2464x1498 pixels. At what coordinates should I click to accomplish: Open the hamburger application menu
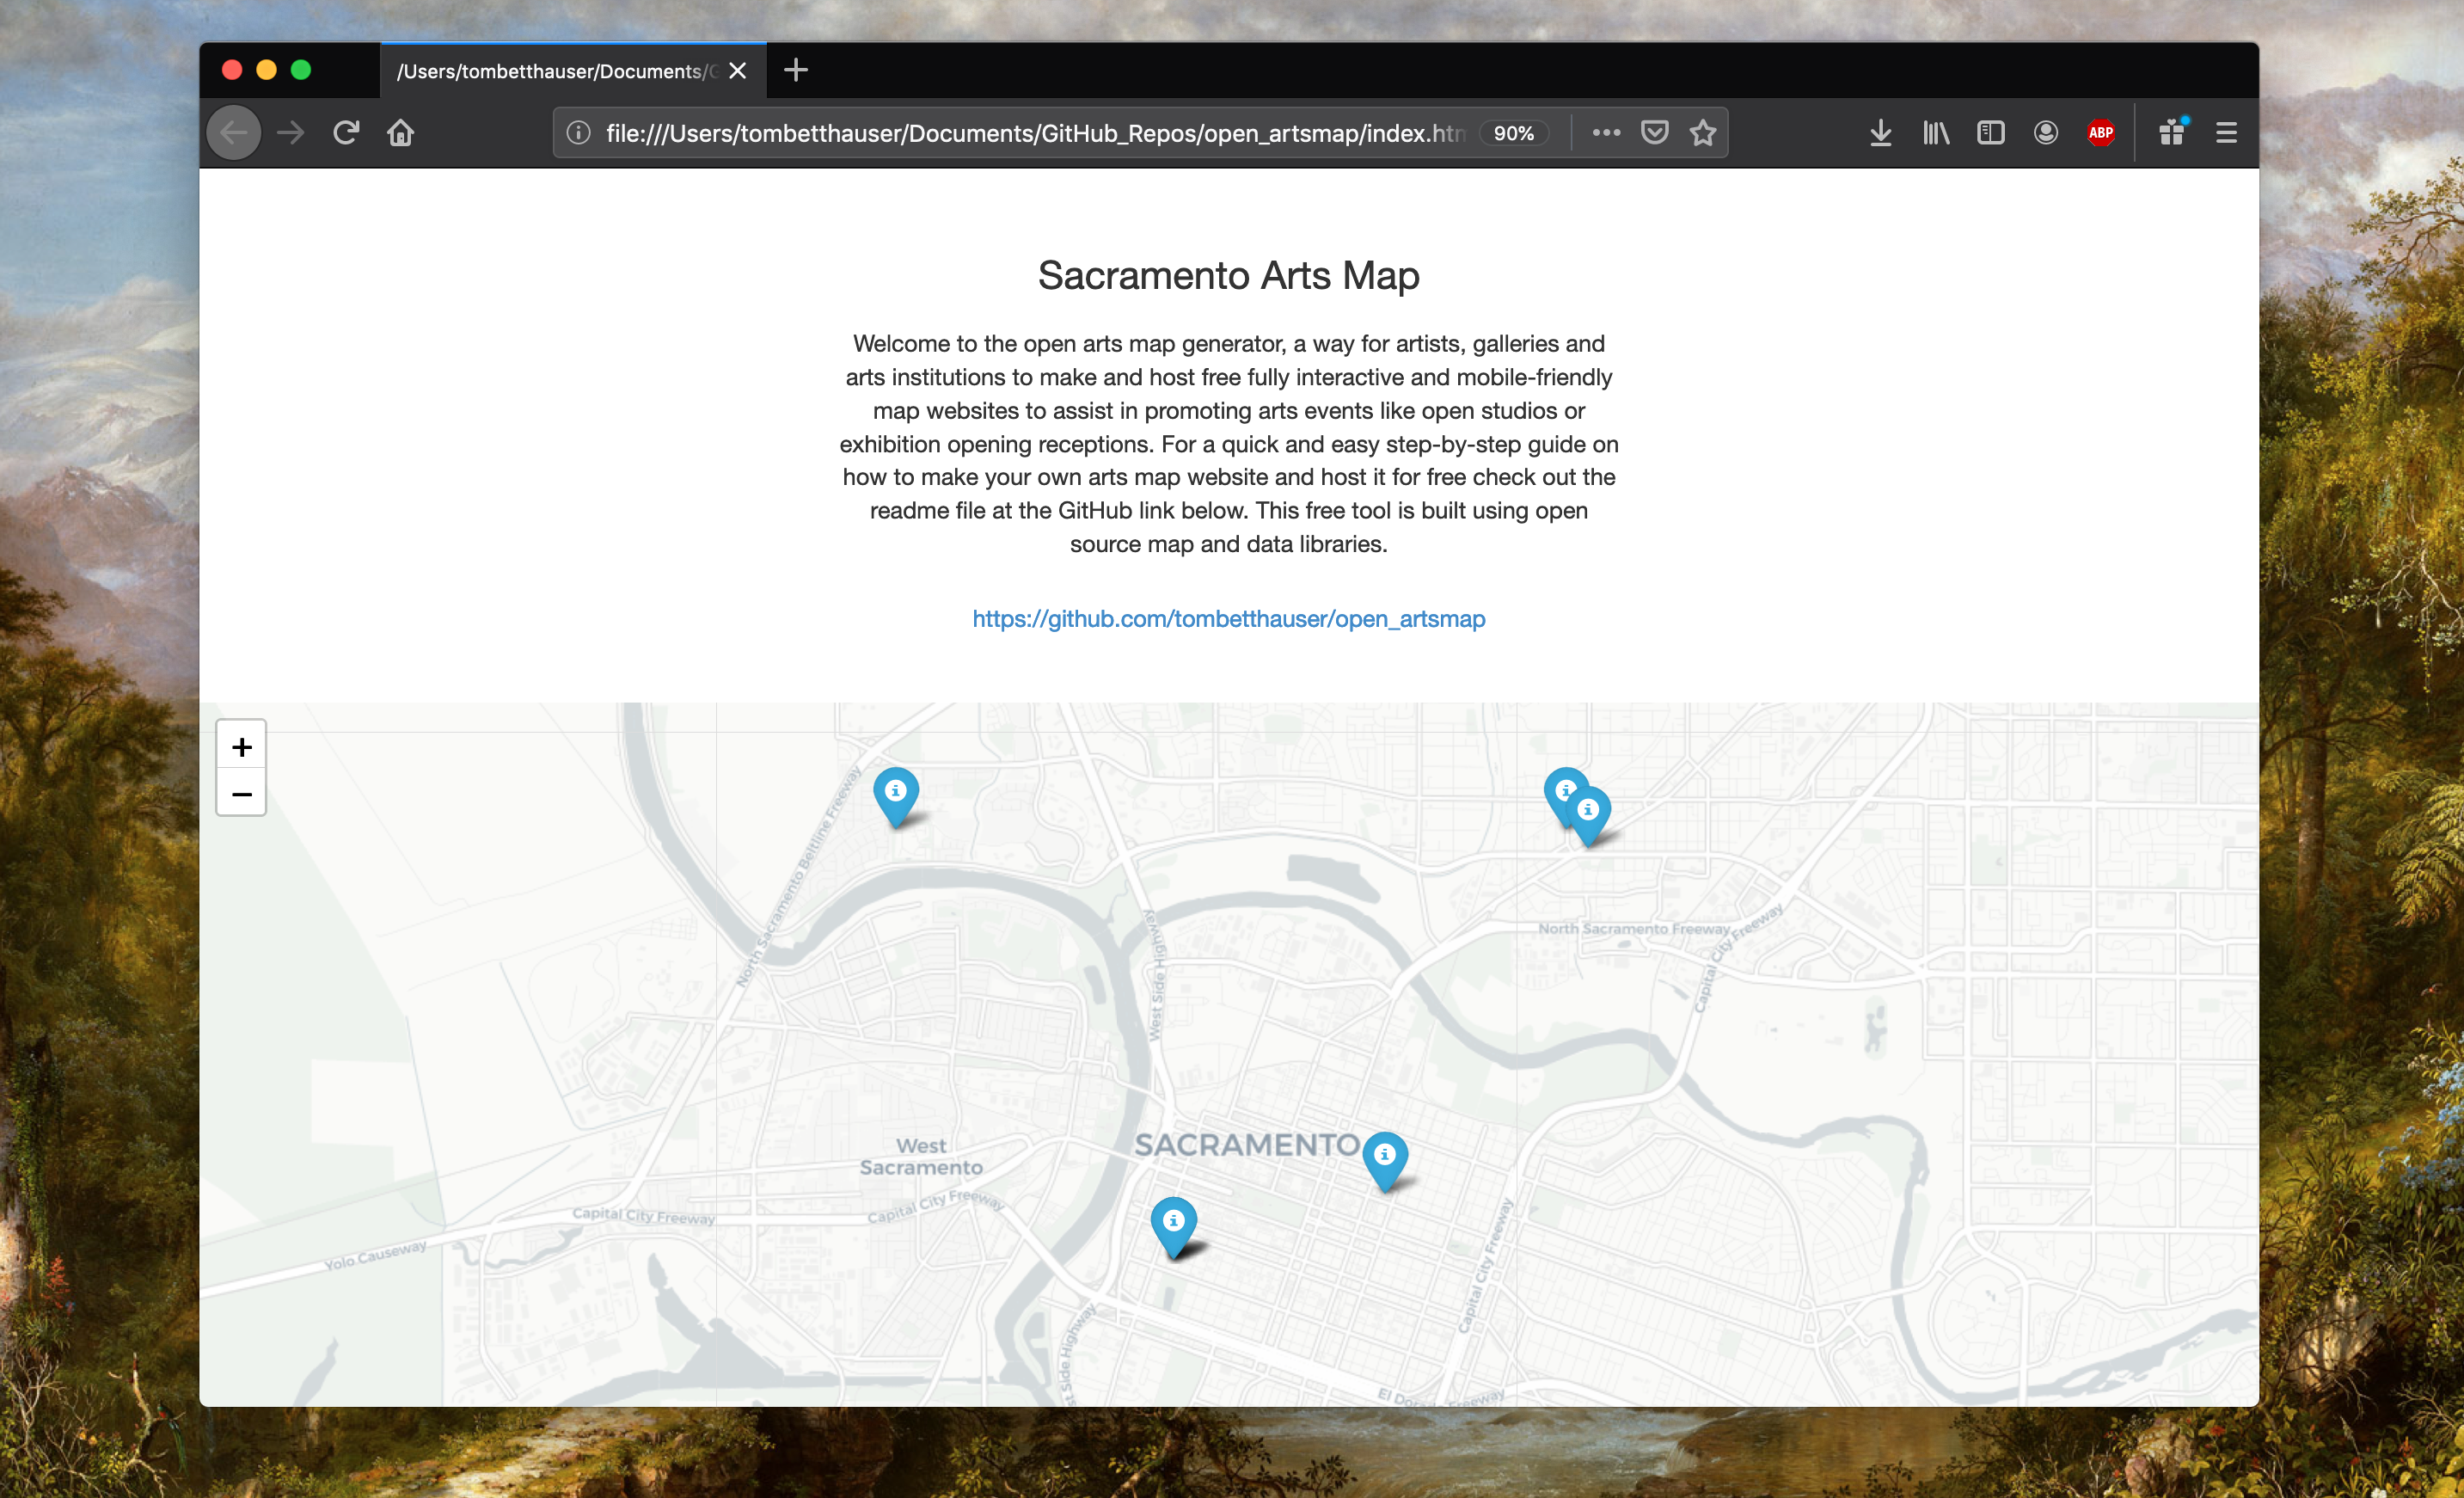[x=2226, y=133]
